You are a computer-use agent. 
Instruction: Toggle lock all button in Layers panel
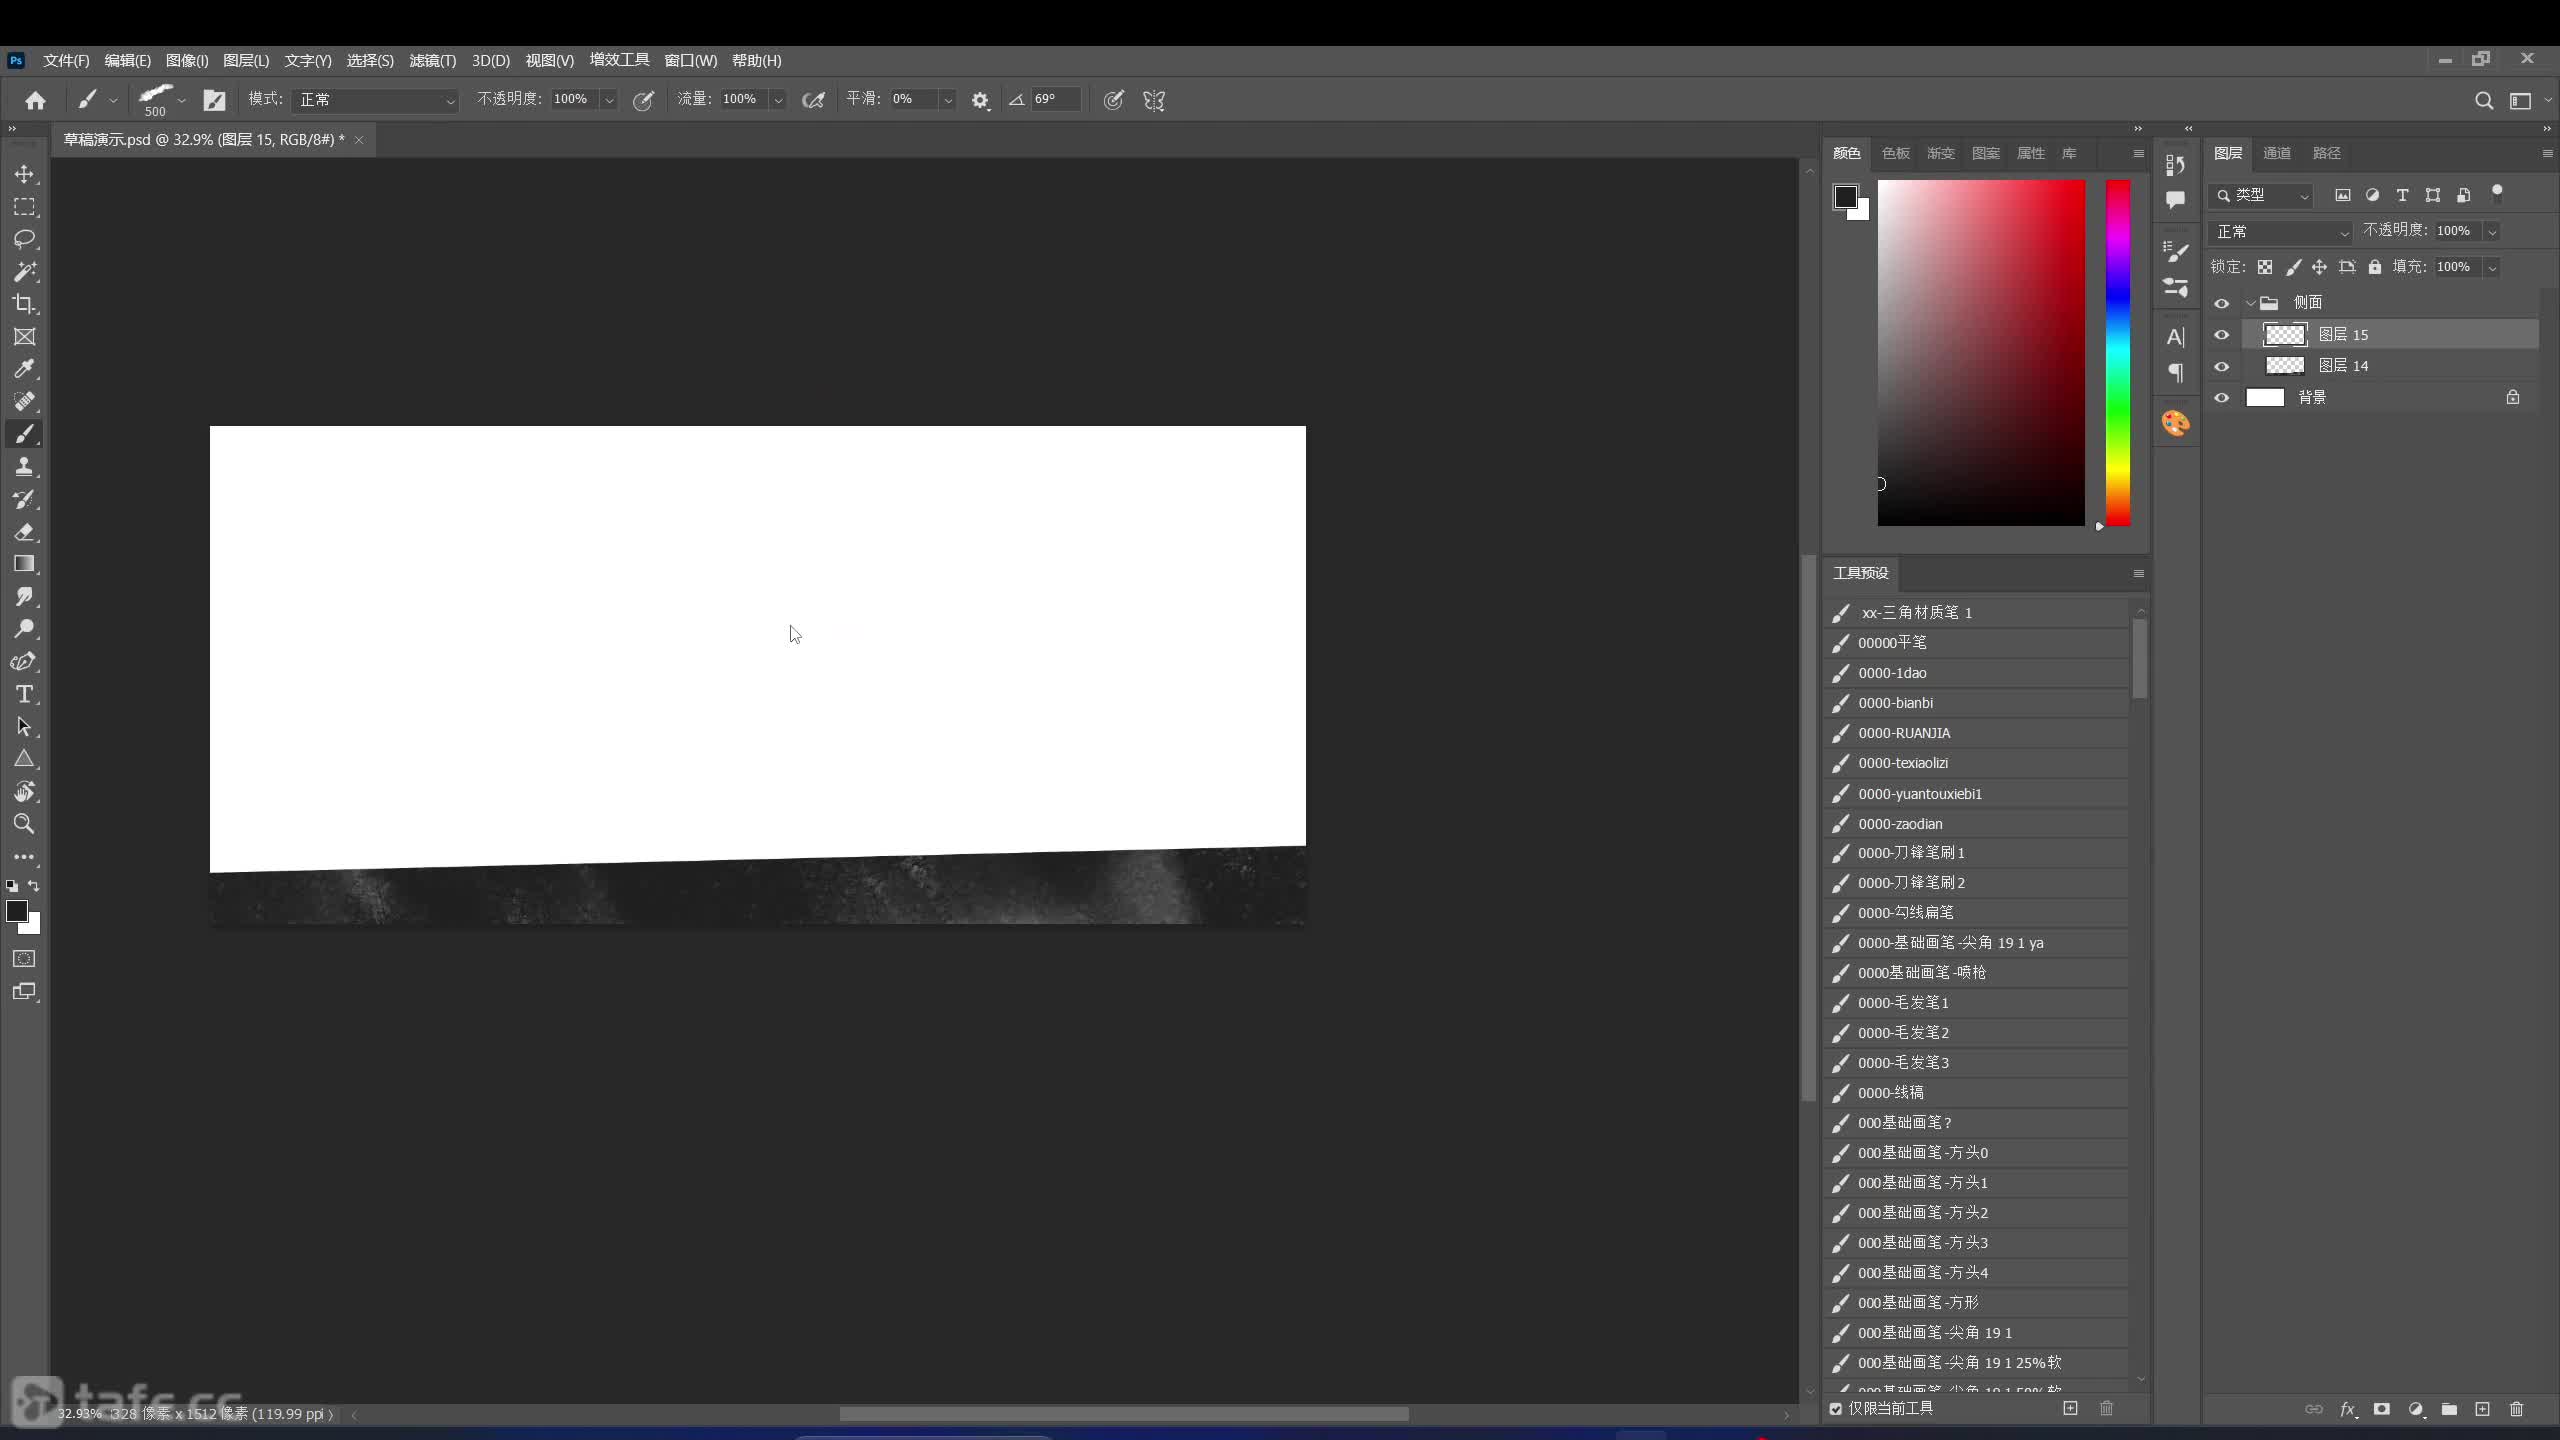coord(2375,267)
